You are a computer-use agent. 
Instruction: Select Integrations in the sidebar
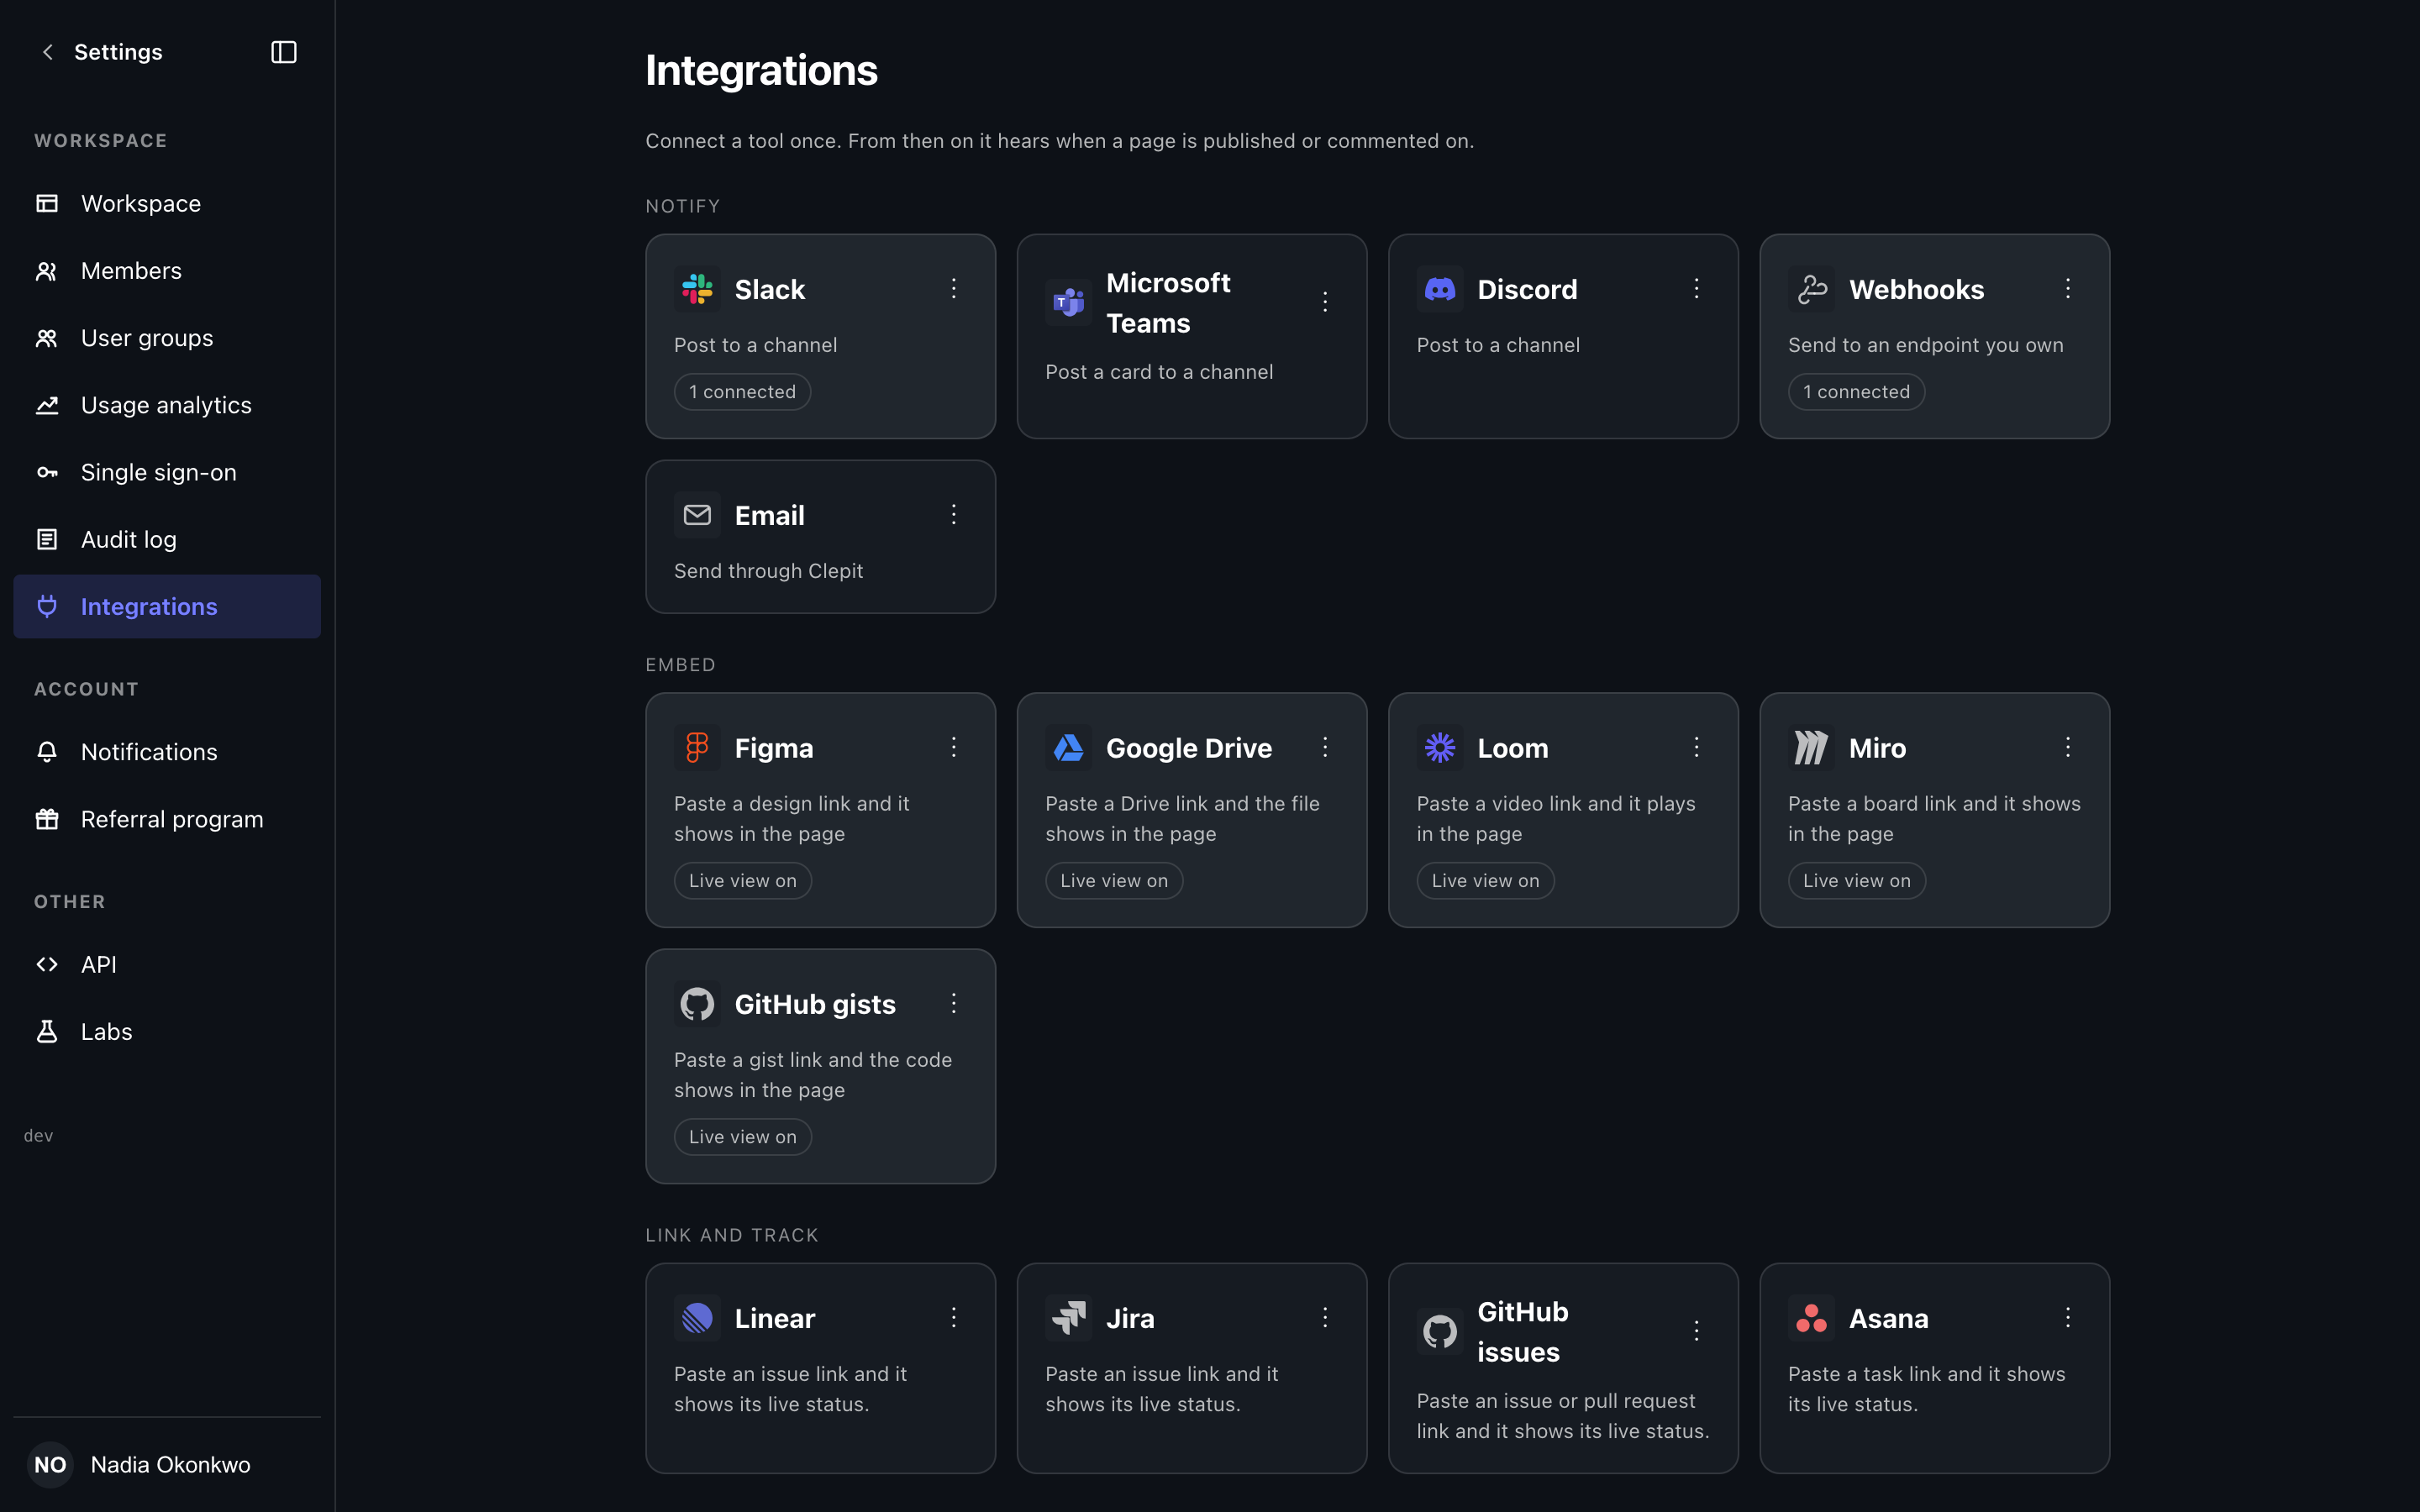[x=167, y=607]
